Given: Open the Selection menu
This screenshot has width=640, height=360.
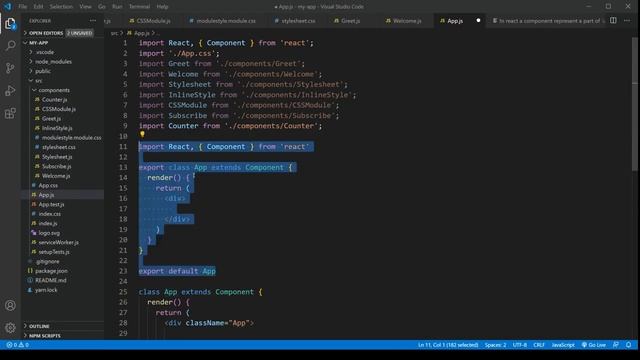Looking at the screenshot, I should click(x=61, y=7).
